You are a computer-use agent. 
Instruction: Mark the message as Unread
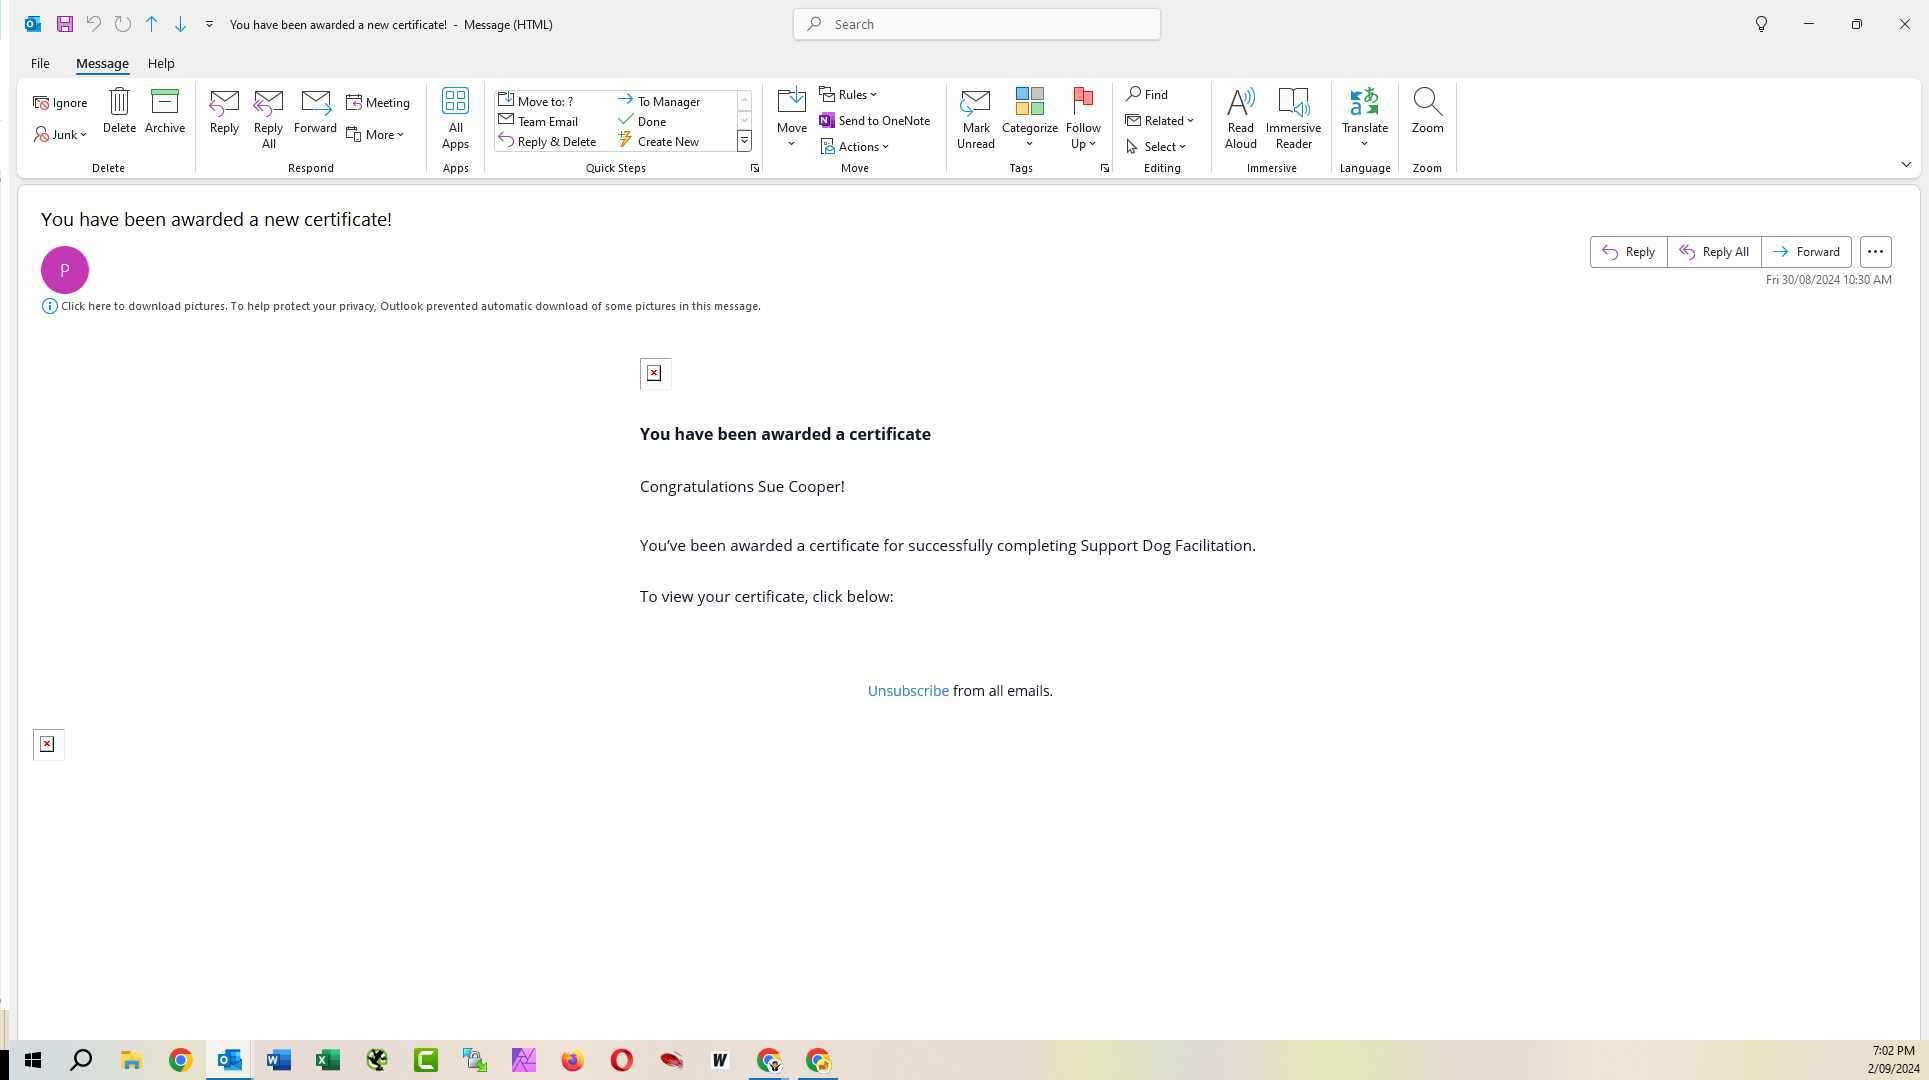point(976,119)
